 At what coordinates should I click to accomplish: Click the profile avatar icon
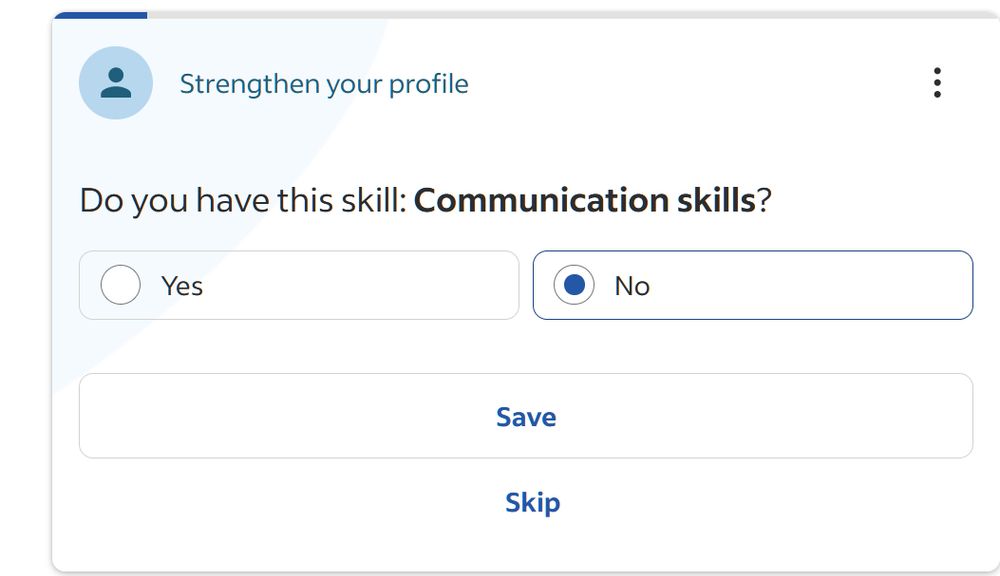[116, 83]
